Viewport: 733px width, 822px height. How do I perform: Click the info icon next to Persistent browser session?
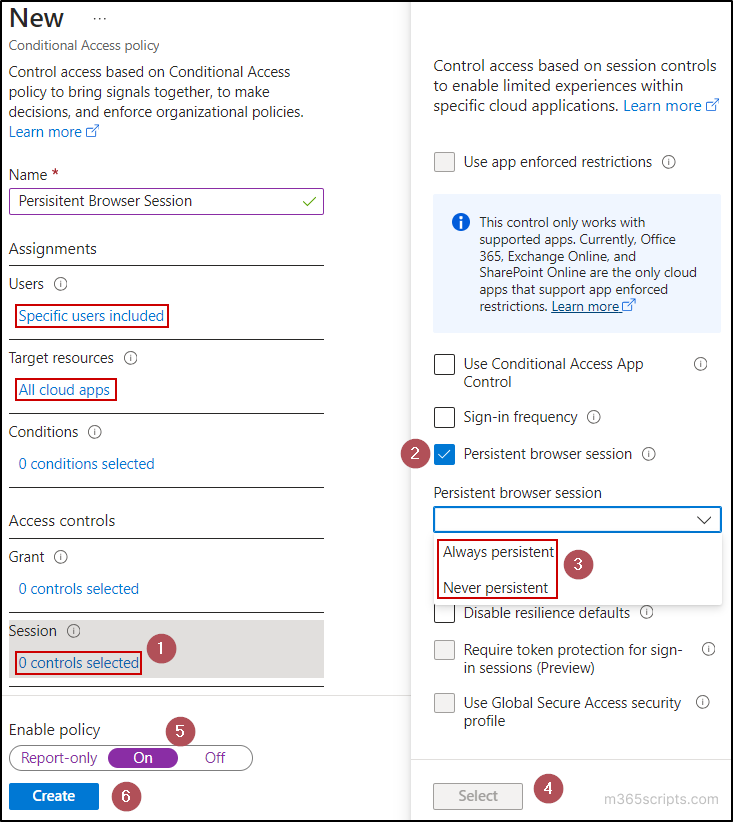pyautogui.click(x=649, y=454)
